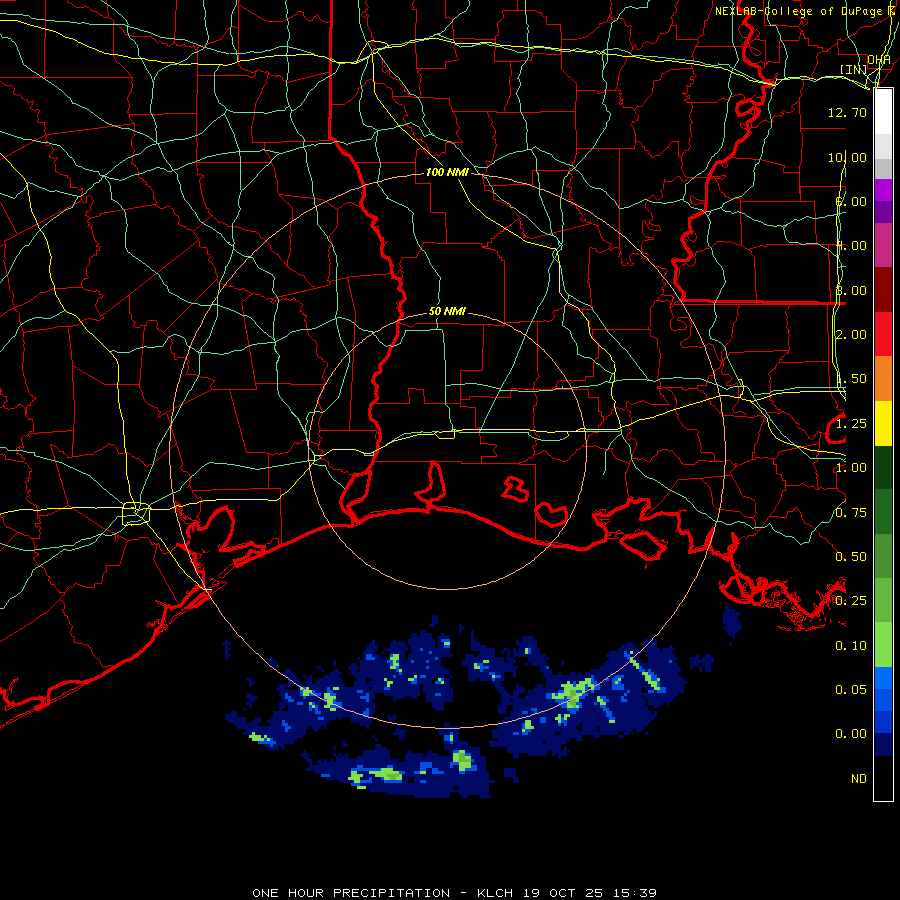Viewport: 900px width, 900px height.
Task: Click the OHA product code label
Action: pos(879,60)
